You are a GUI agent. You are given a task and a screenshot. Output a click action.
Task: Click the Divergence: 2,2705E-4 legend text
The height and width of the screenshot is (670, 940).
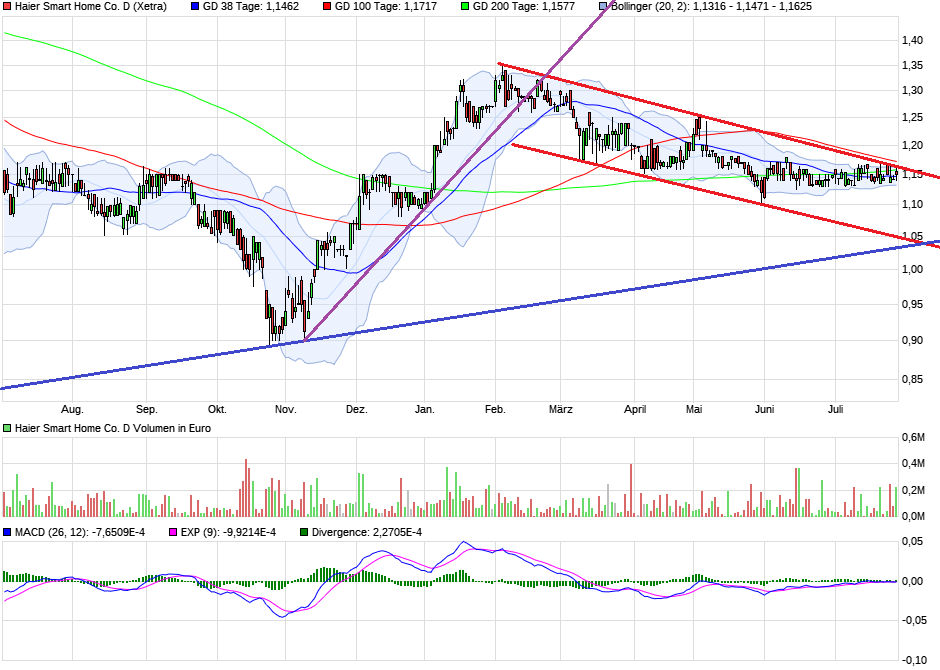point(367,531)
